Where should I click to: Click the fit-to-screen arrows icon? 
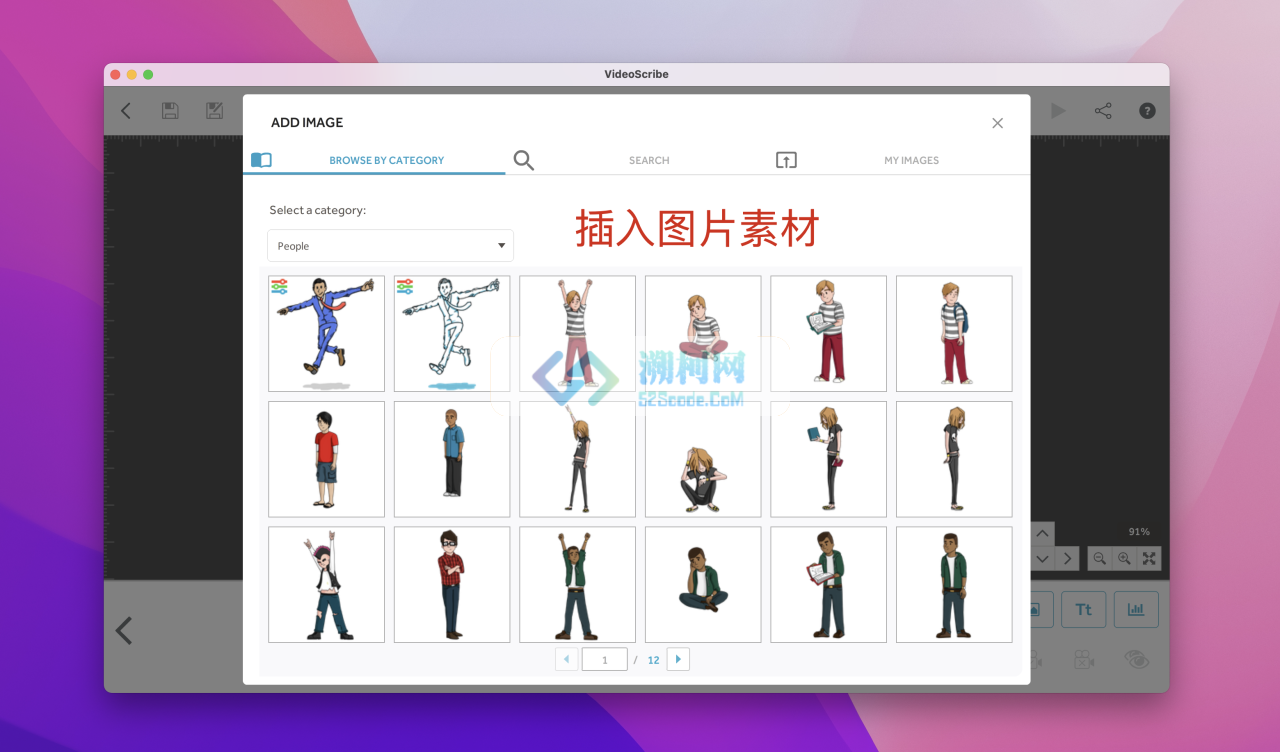[x=1149, y=559]
